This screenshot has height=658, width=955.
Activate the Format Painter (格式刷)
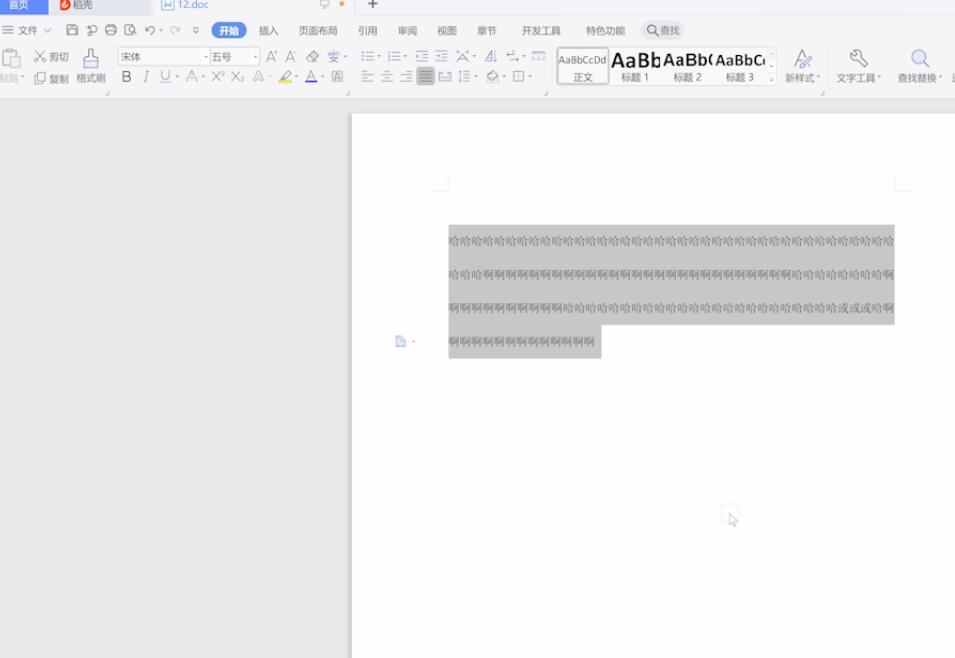coord(91,66)
